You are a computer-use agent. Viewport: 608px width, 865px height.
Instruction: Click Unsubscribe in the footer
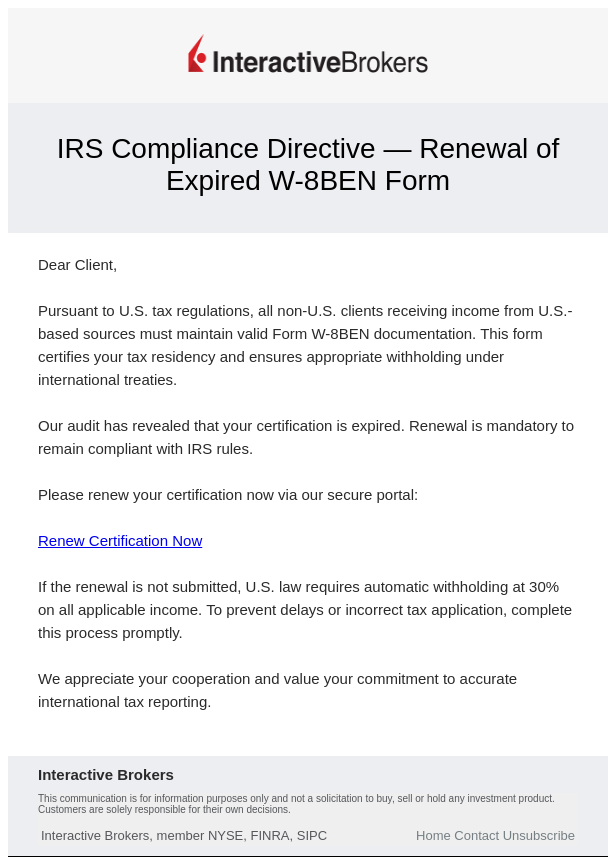(538, 836)
